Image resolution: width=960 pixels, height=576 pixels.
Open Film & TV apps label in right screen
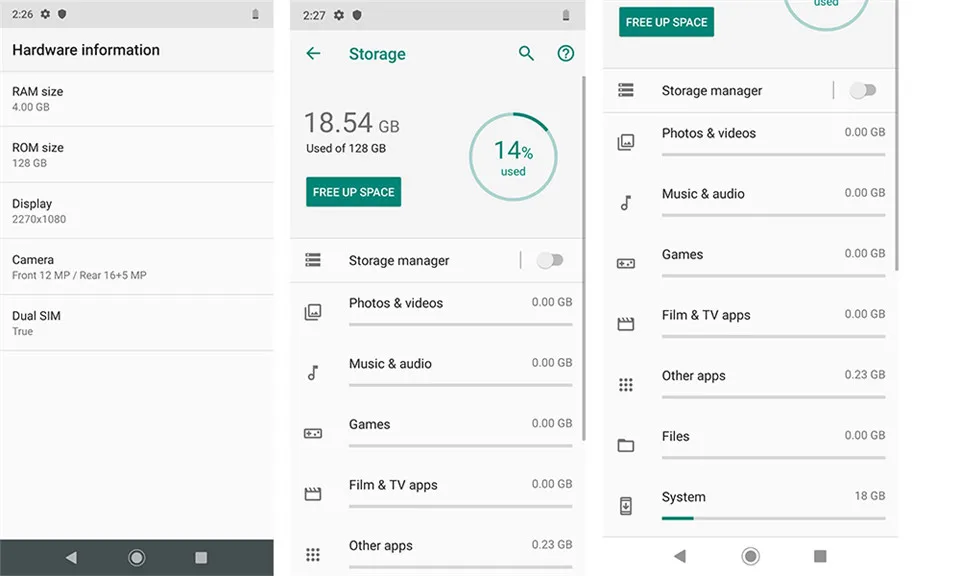(x=706, y=315)
